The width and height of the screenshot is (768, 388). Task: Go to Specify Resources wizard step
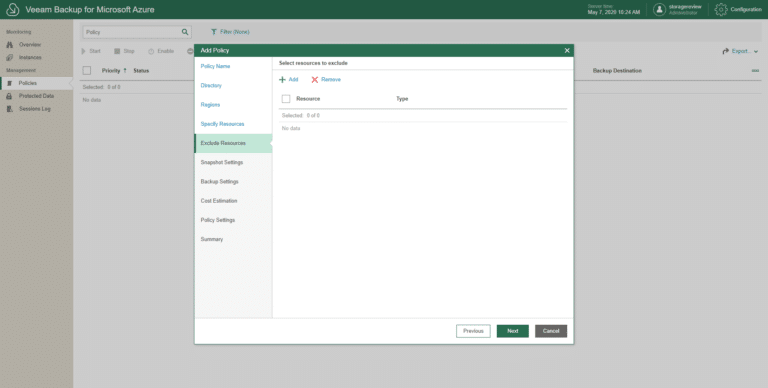pos(222,124)
